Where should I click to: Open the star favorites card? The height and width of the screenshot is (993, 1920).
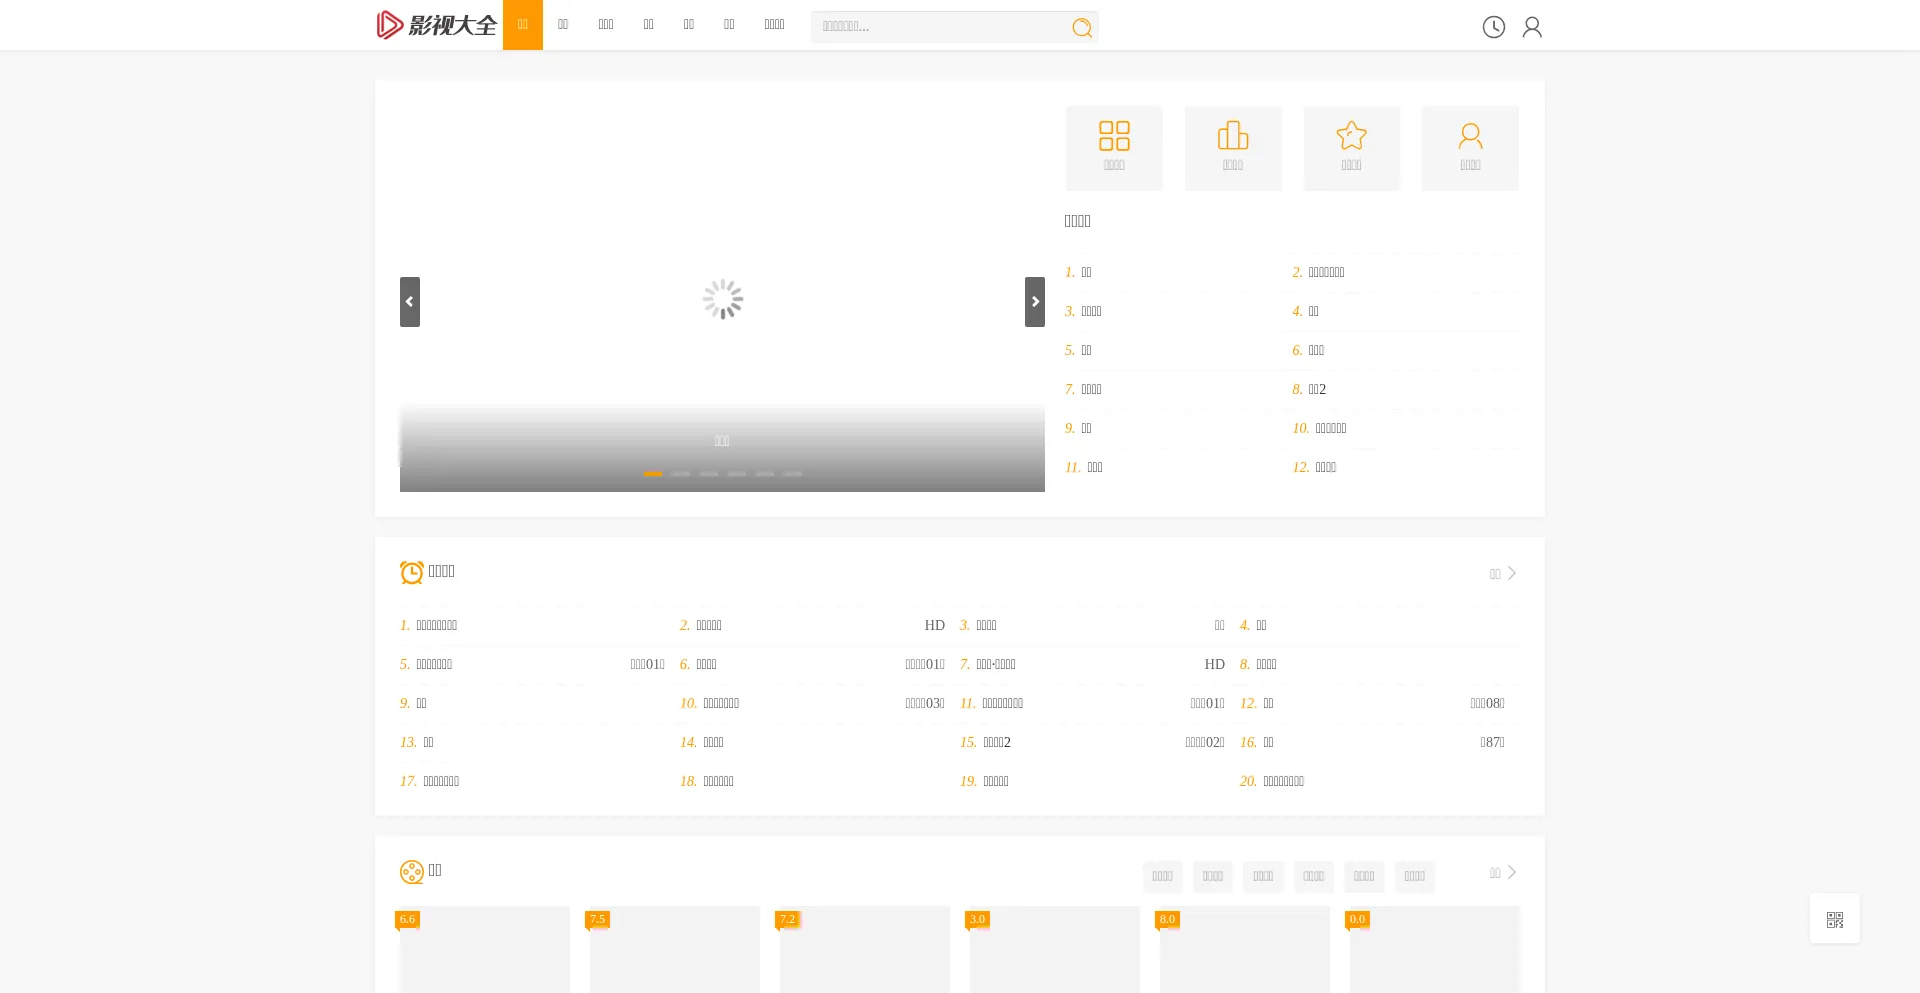coord(1351,147)
